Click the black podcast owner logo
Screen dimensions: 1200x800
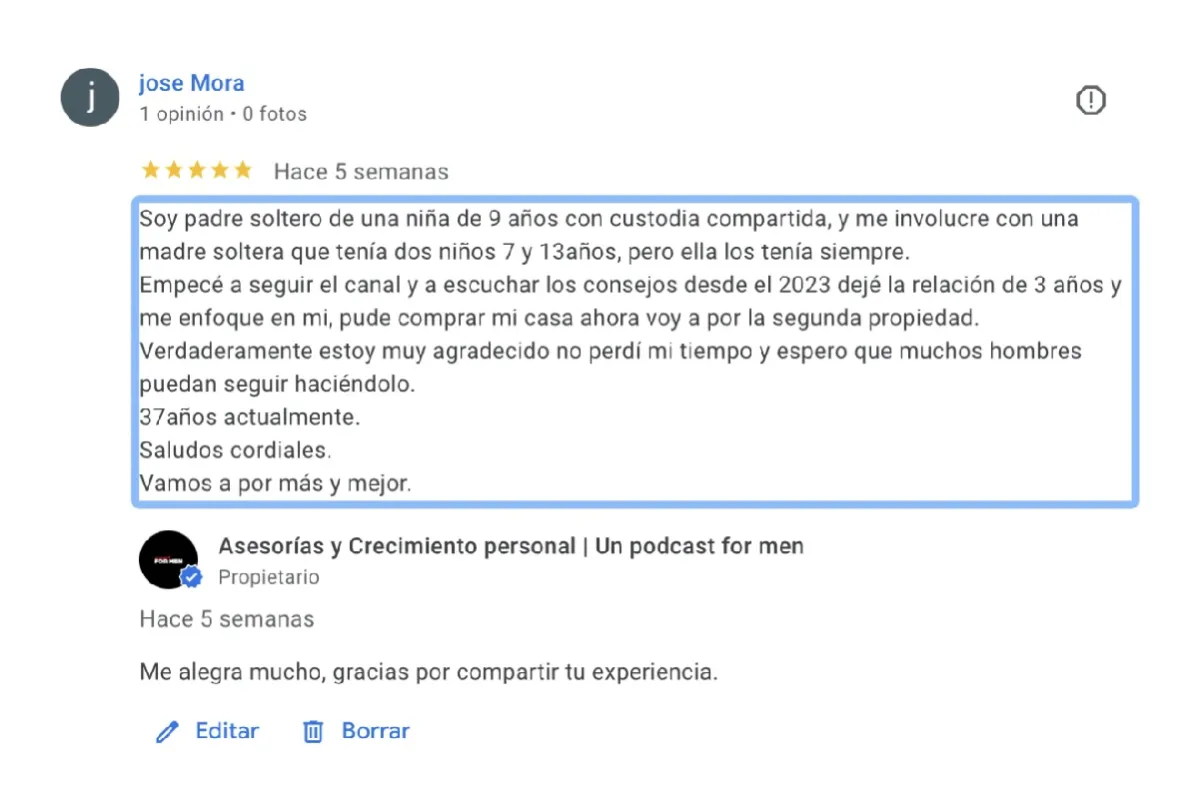[168, 559]
